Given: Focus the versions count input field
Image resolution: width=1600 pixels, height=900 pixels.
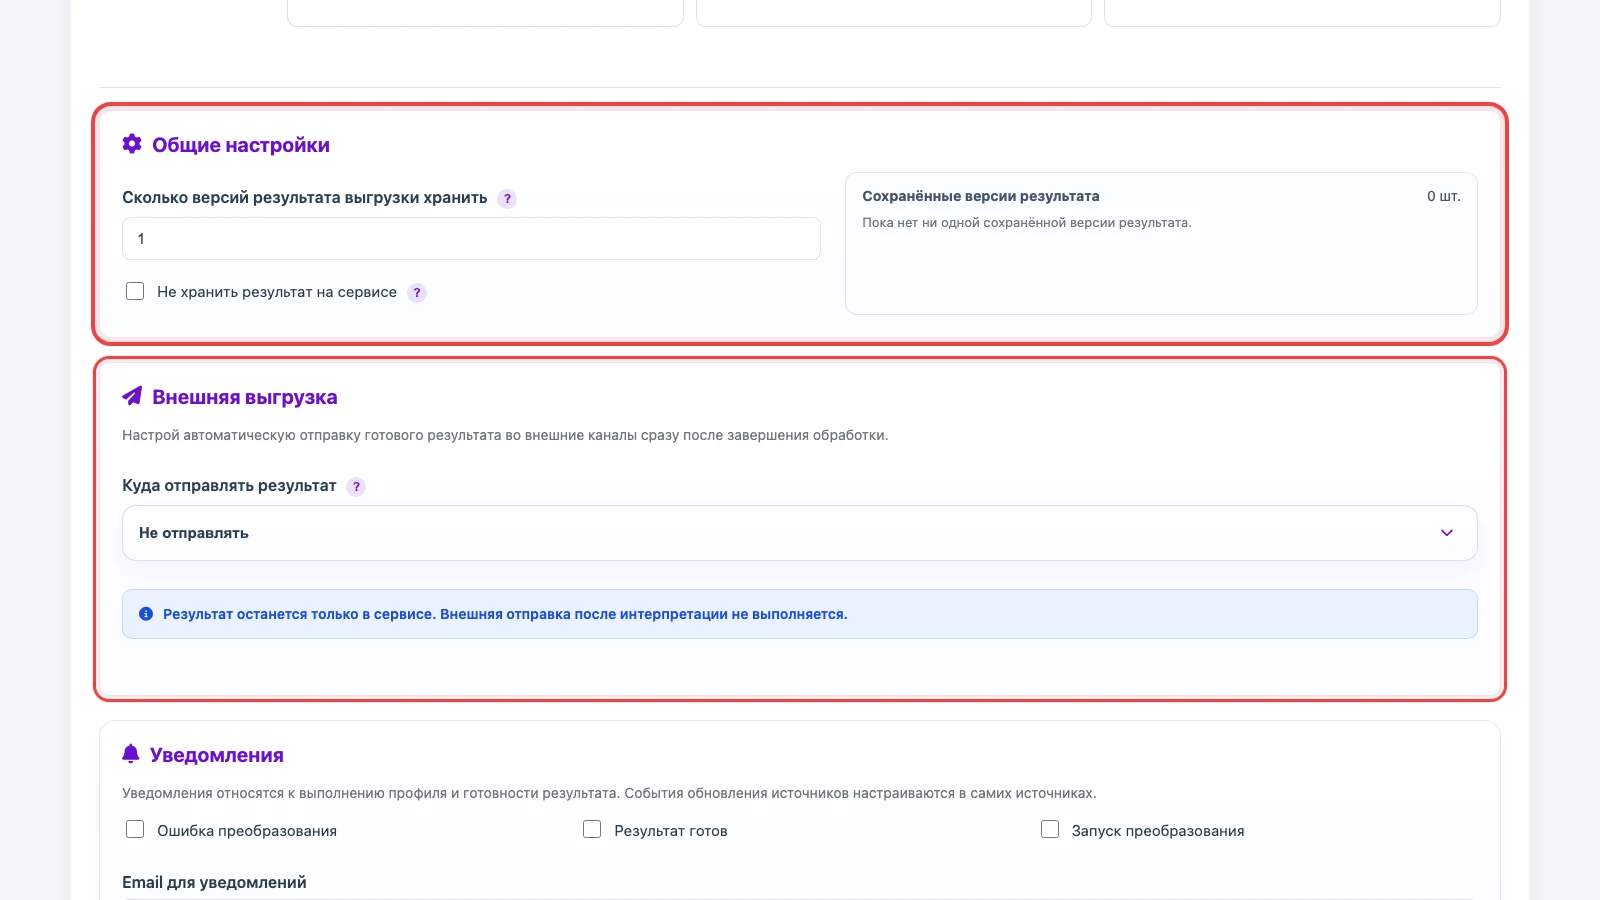Looking at the screenshot, I should click(471, 239).
